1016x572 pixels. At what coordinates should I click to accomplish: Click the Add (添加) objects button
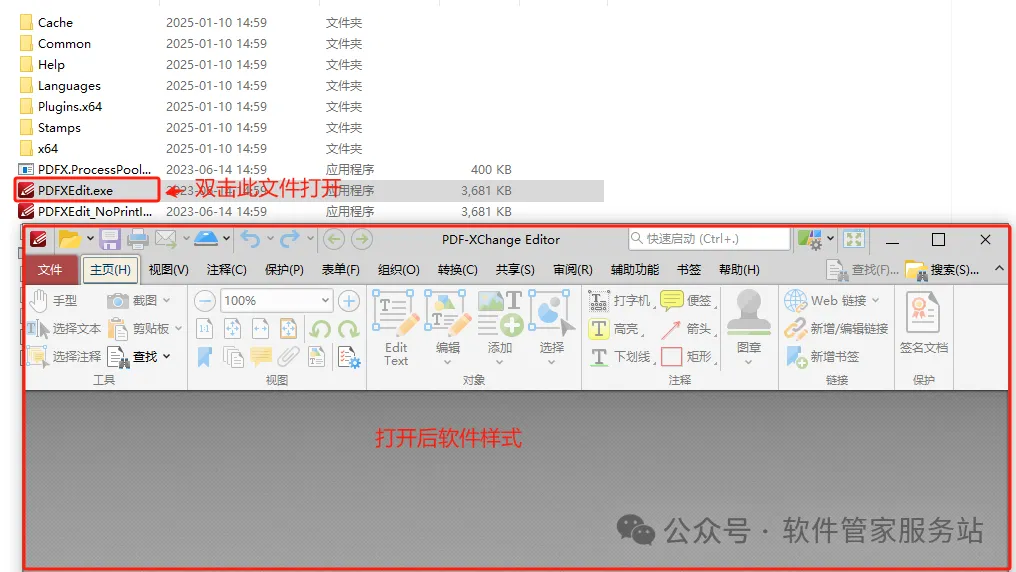(500, 328)
